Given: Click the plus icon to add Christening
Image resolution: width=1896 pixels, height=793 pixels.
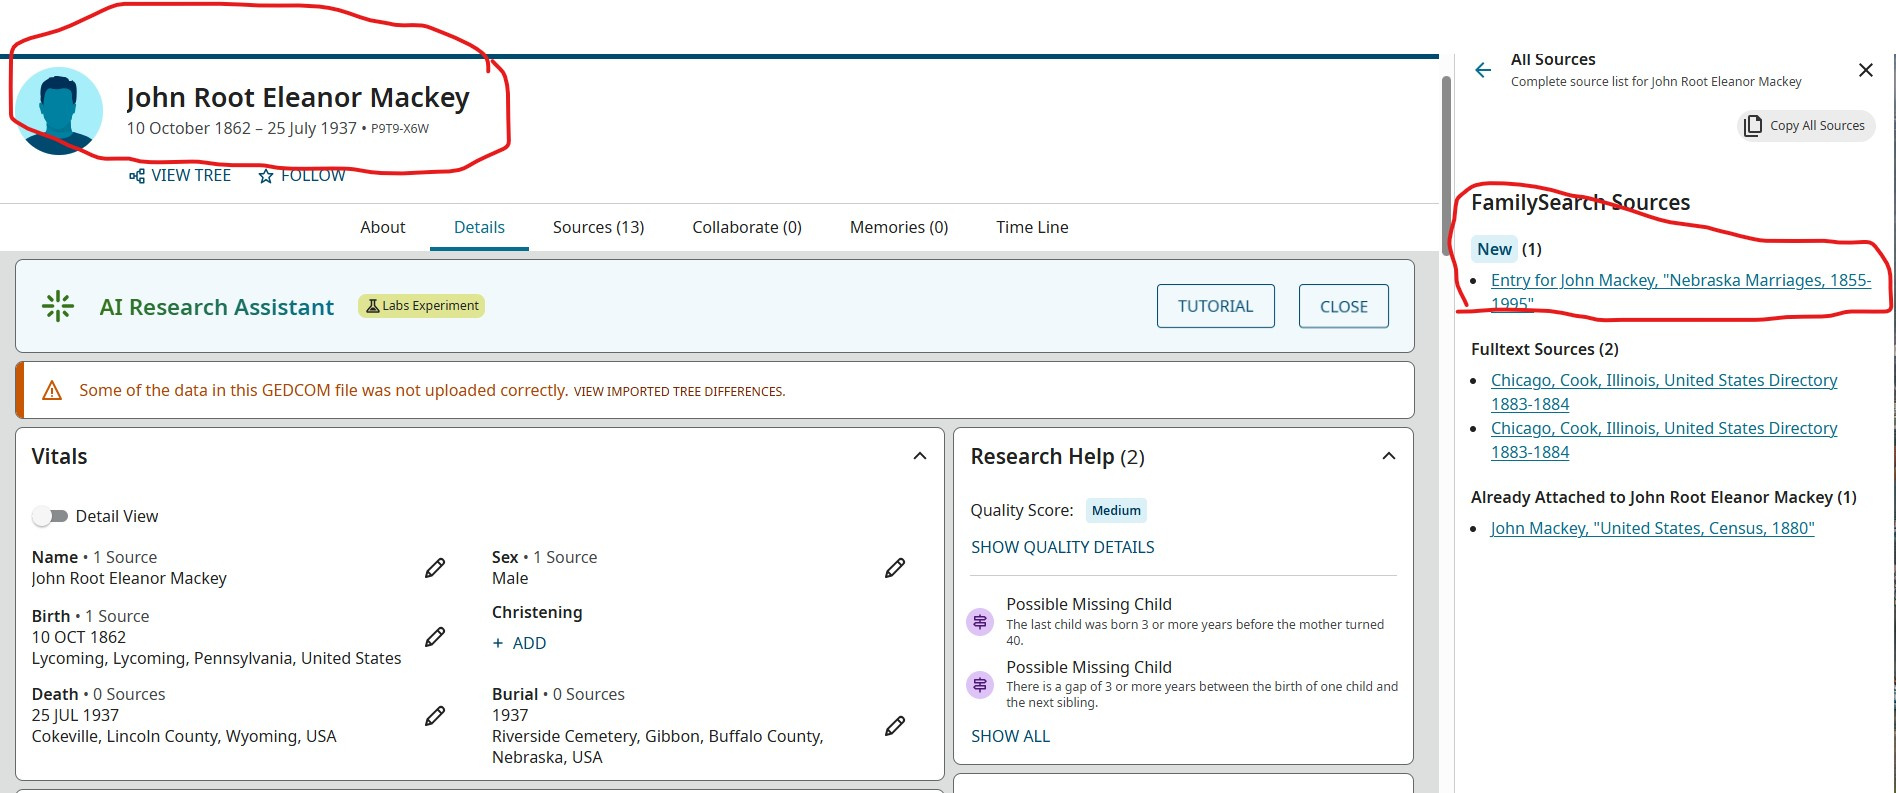Looking at the screenshot, I should (x=498, y=643).
